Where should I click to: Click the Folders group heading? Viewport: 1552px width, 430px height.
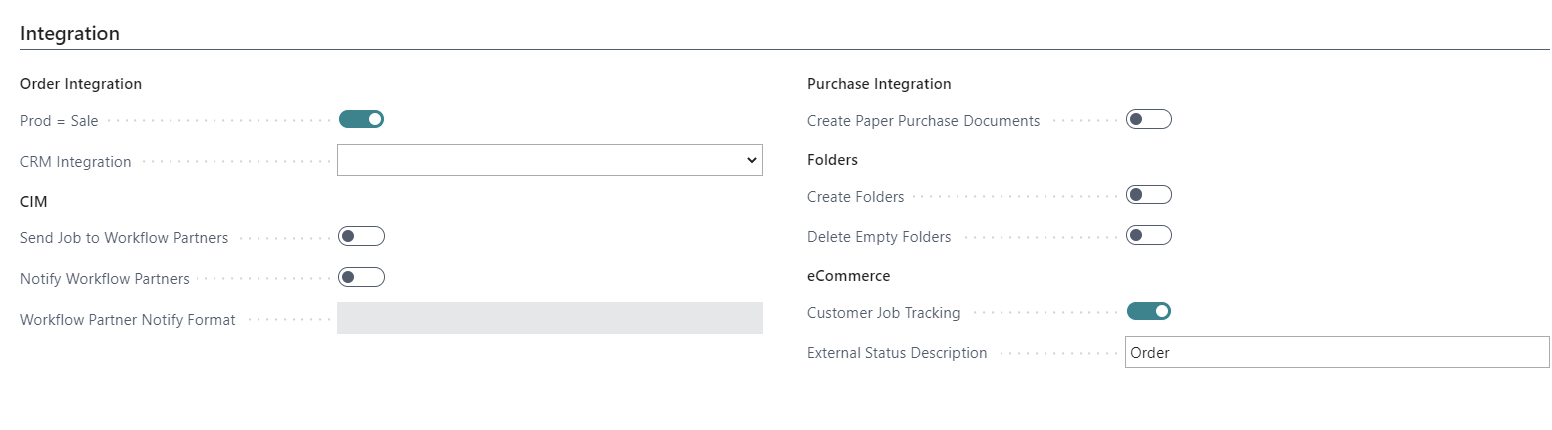click(x=832, y=160)
